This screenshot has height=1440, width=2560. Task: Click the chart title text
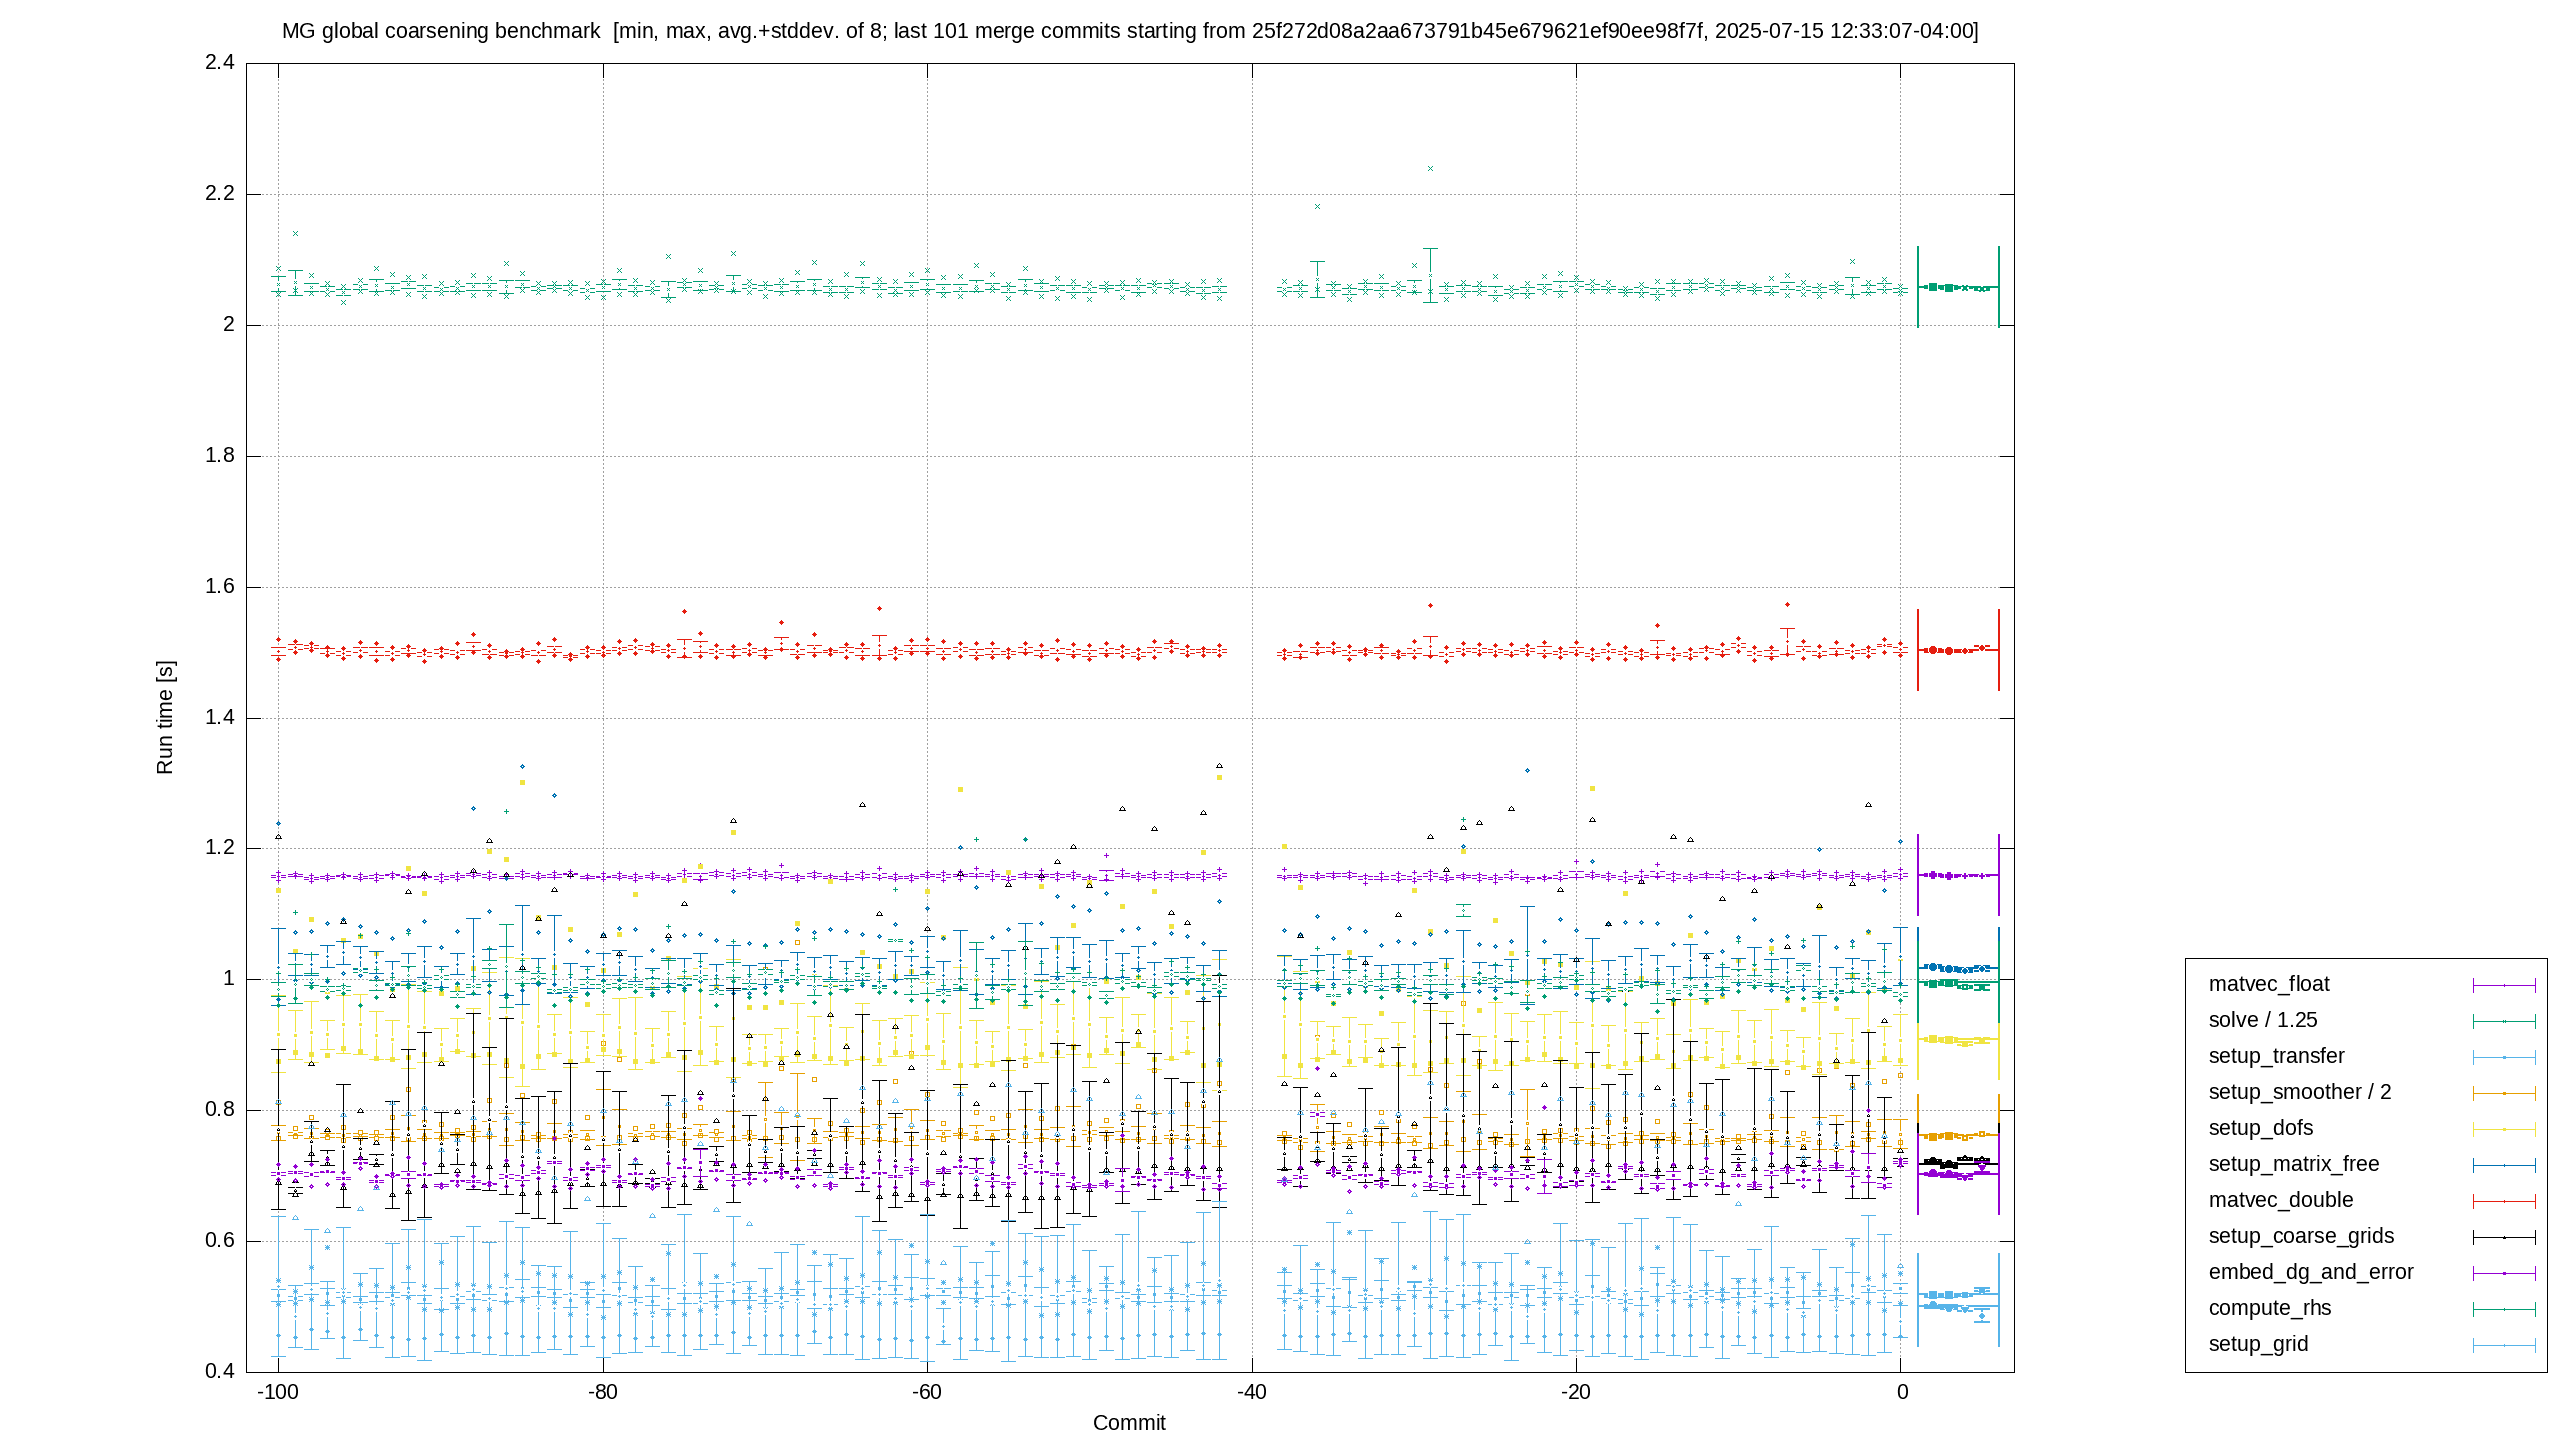coord(1130,31)
